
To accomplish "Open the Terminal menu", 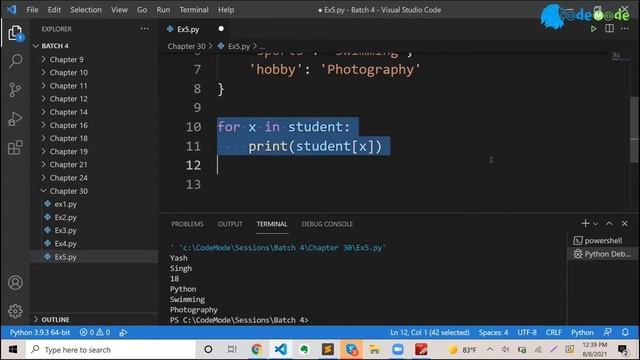I will pos(193,10).
